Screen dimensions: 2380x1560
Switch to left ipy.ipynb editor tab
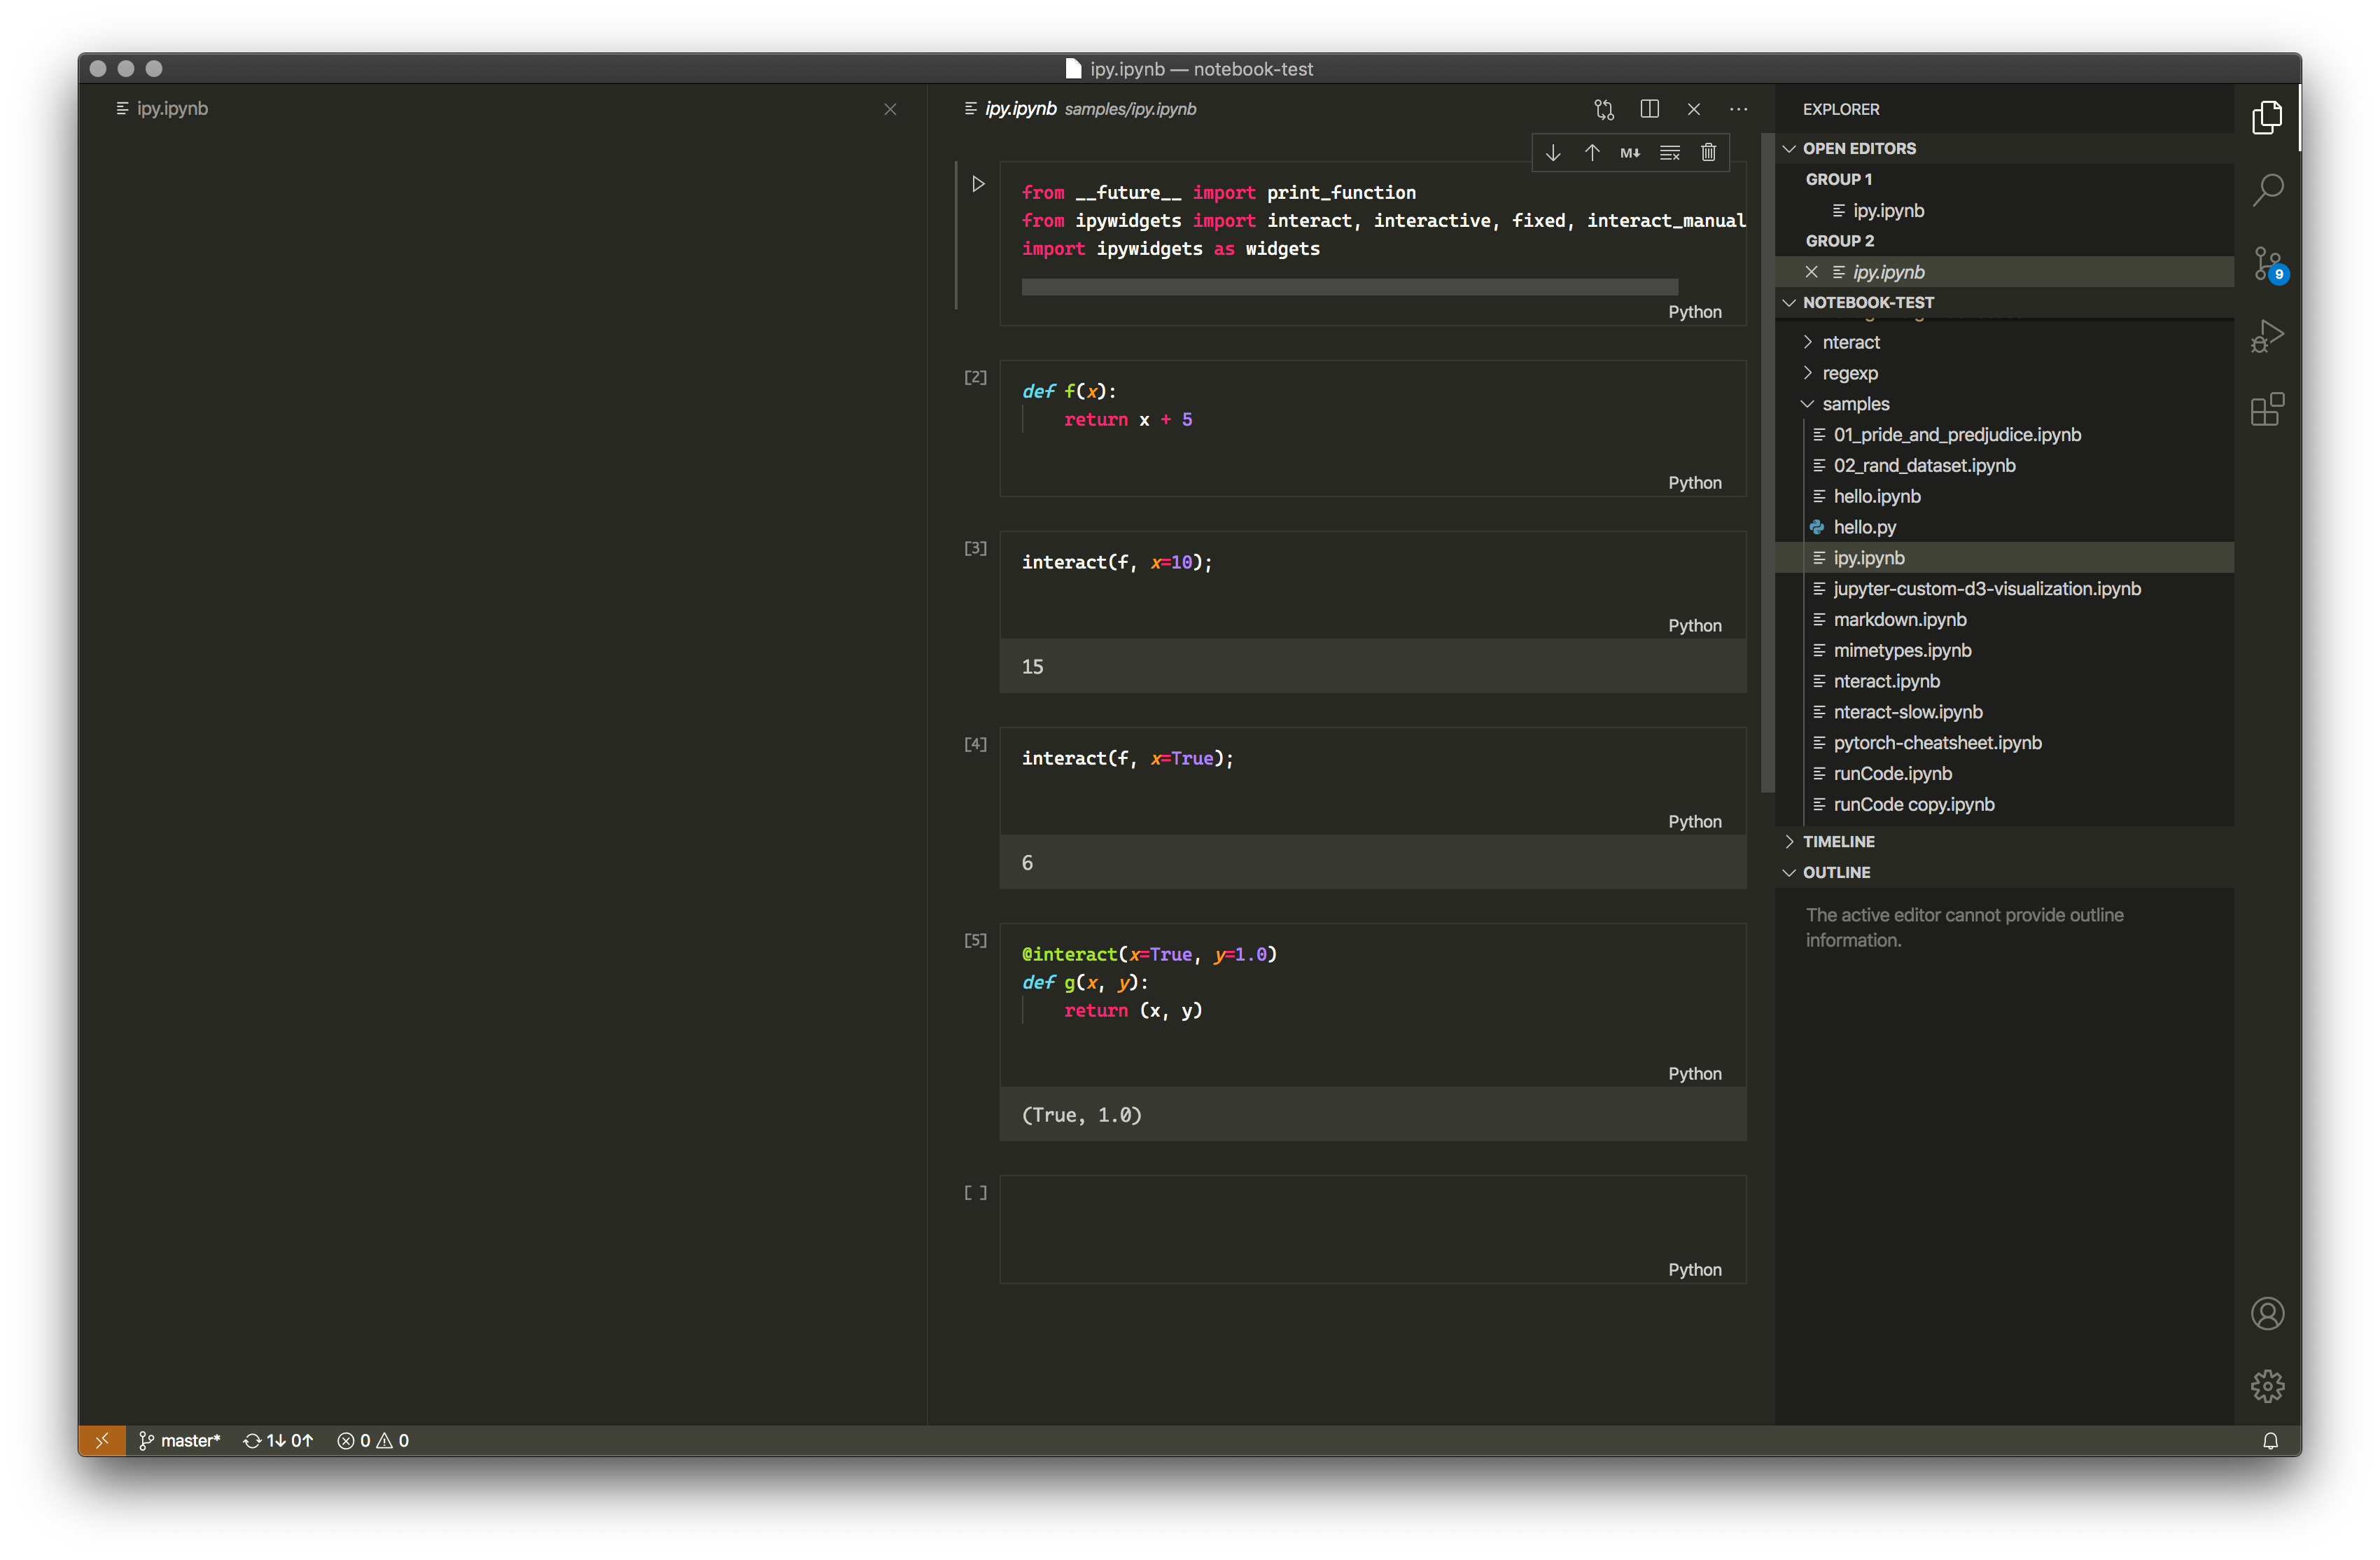[x=172, y=109]
